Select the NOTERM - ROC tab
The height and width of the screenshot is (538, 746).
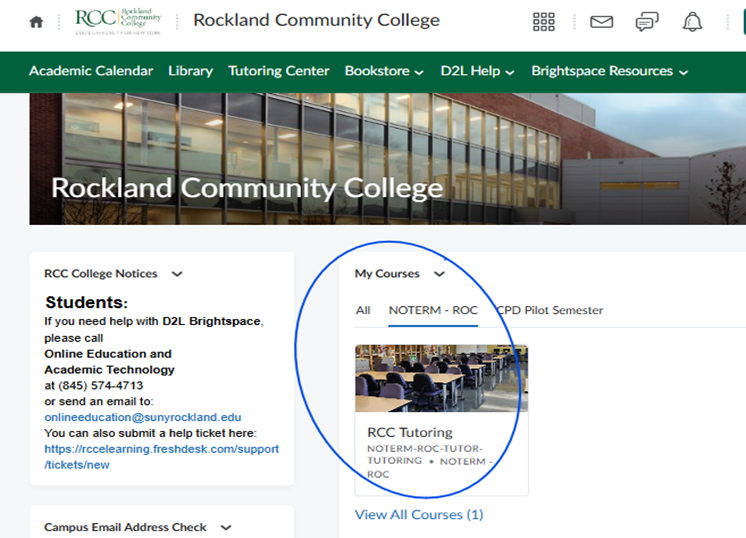click(433, 311)
